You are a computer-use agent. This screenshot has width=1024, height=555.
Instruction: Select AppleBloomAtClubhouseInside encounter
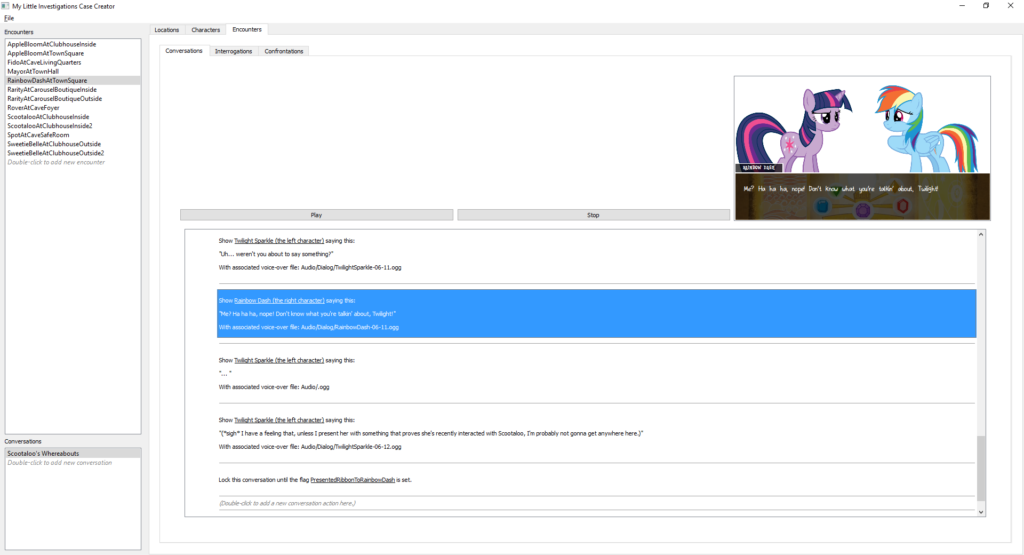point(72,44)
